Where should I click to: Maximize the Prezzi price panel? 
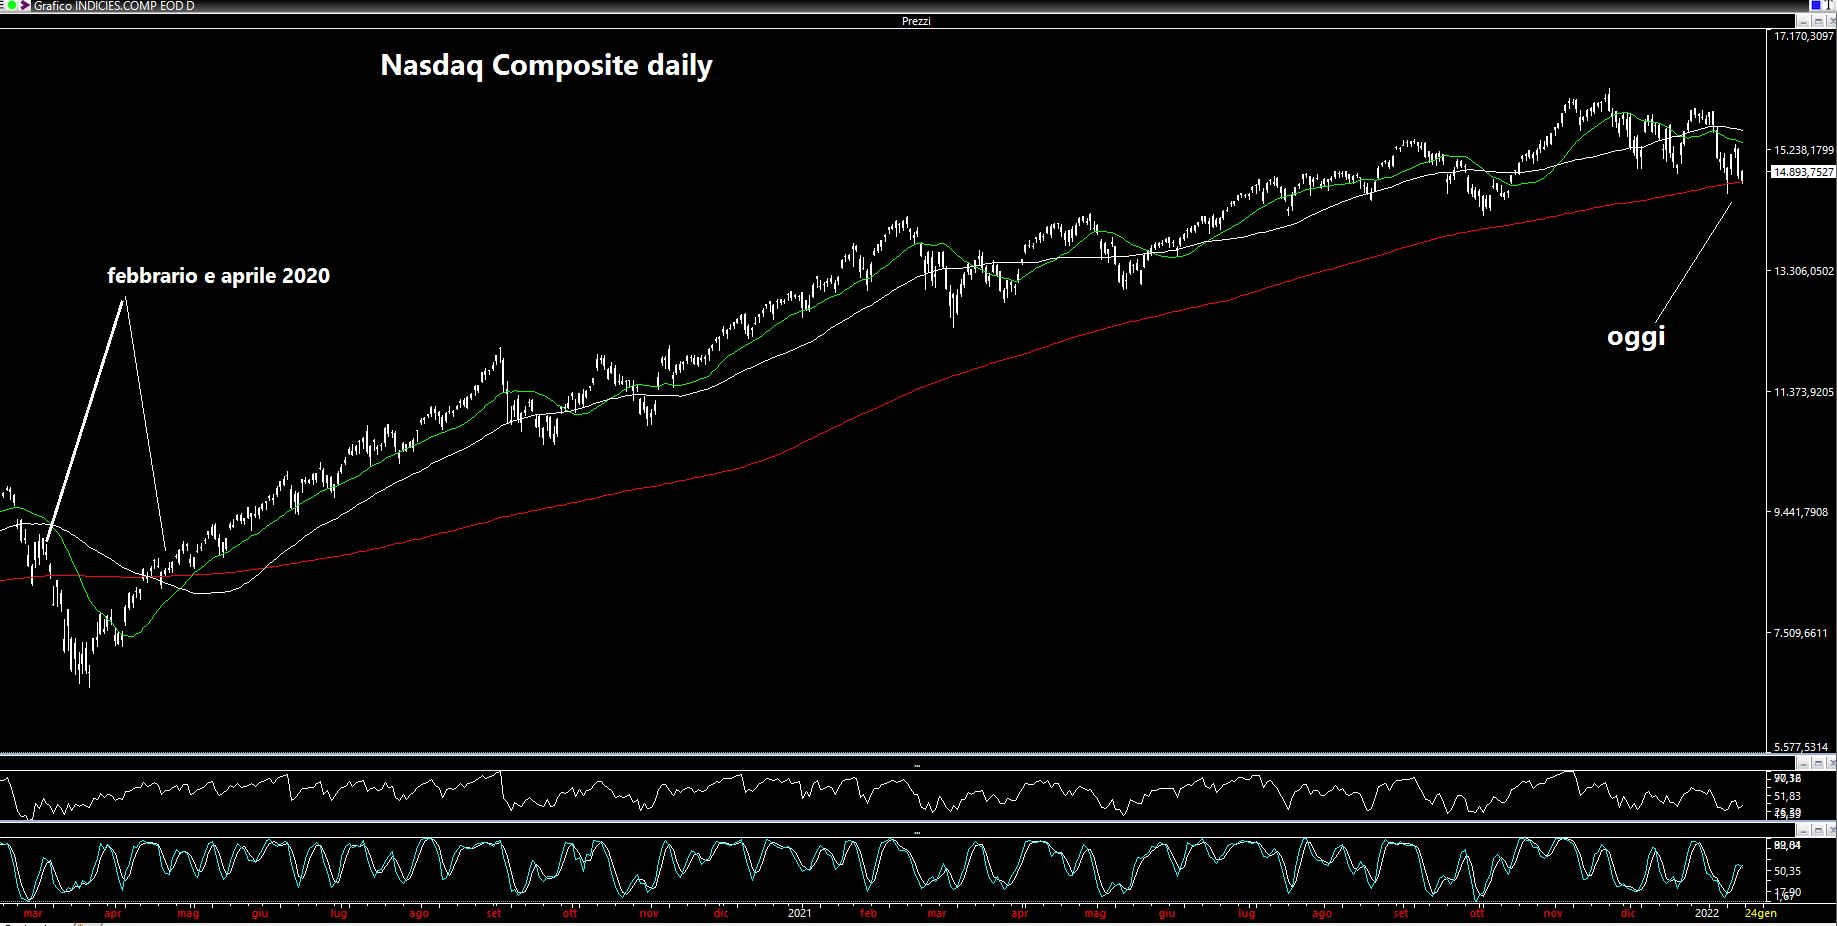[1818, 21]
